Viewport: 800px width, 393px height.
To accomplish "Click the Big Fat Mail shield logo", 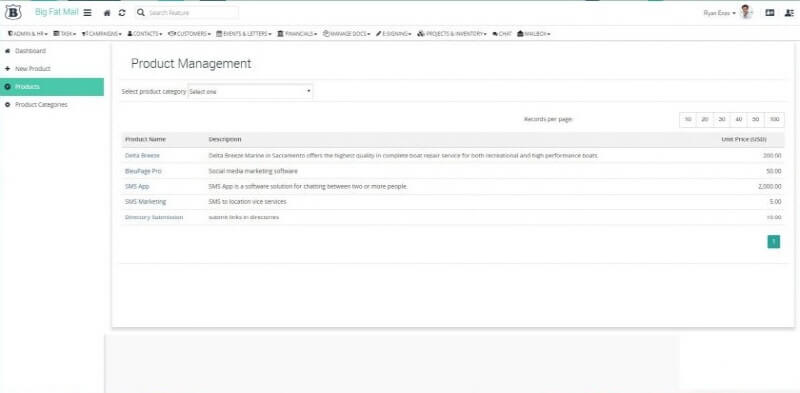I will (x=13, y=12).
